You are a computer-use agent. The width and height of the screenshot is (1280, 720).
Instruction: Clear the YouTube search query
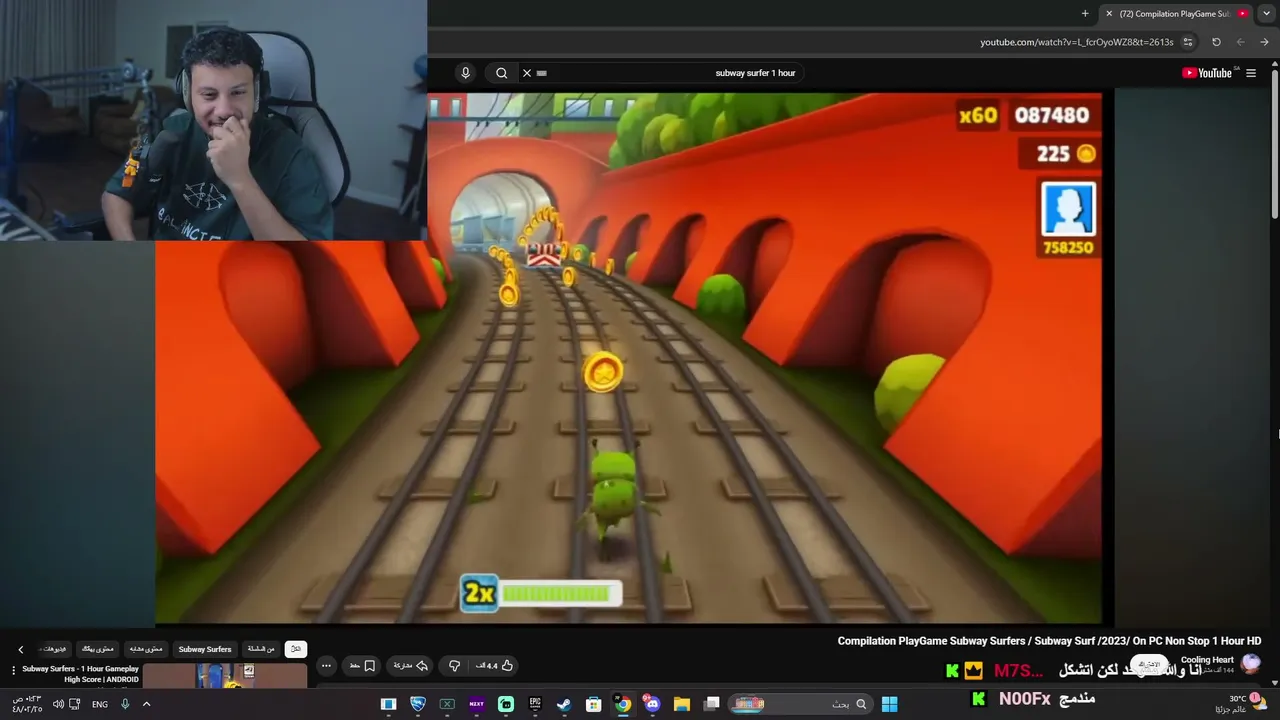click(x=527, y=73)
